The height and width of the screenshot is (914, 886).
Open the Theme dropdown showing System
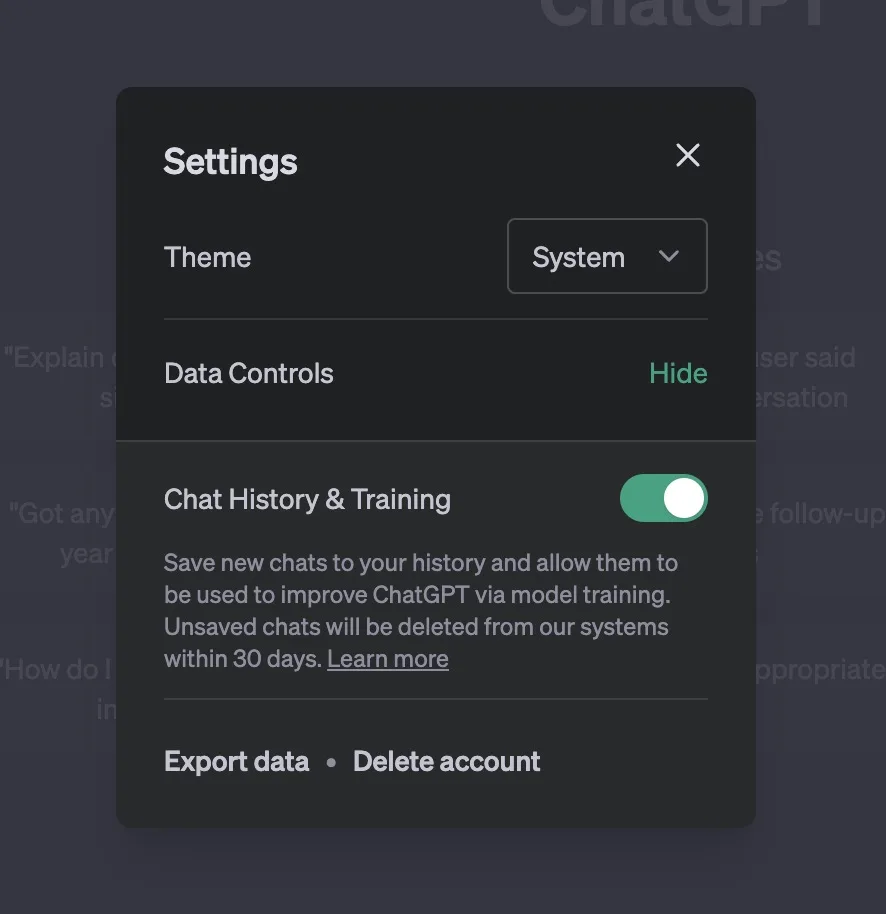click(606, 257)
